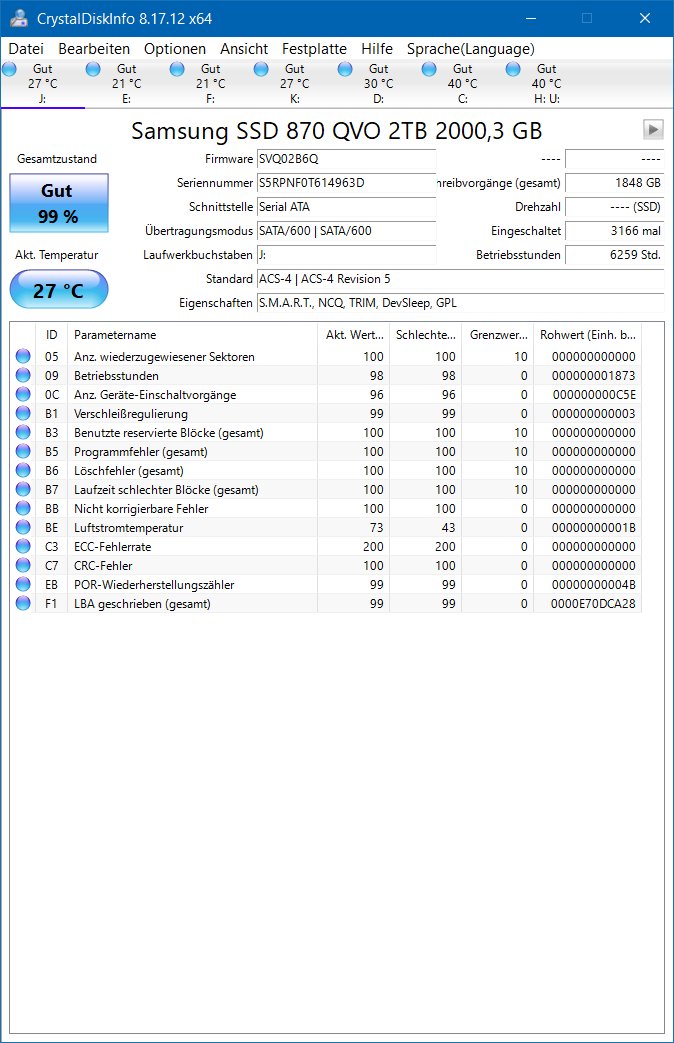This screenshot has height=1043, width=674.
Task: Click status orb of attribute BE row
Action: click(23, 527)
